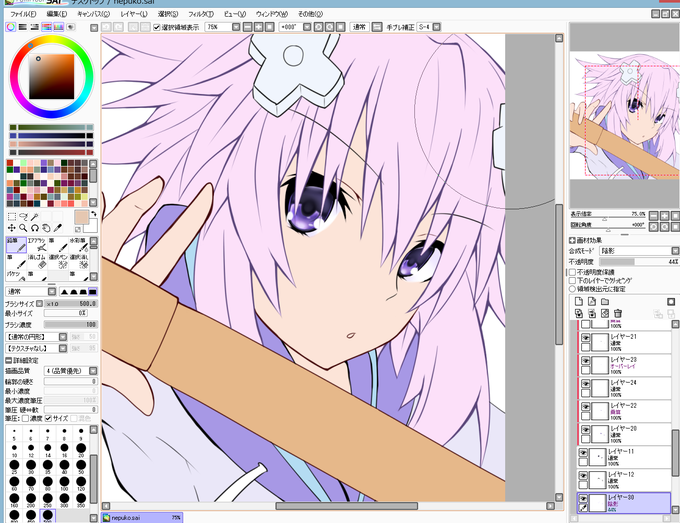Switch to the nepuko.sai document tab
Image resolution: width=680 pixels, height=523 pixels.
coord(142,518)
